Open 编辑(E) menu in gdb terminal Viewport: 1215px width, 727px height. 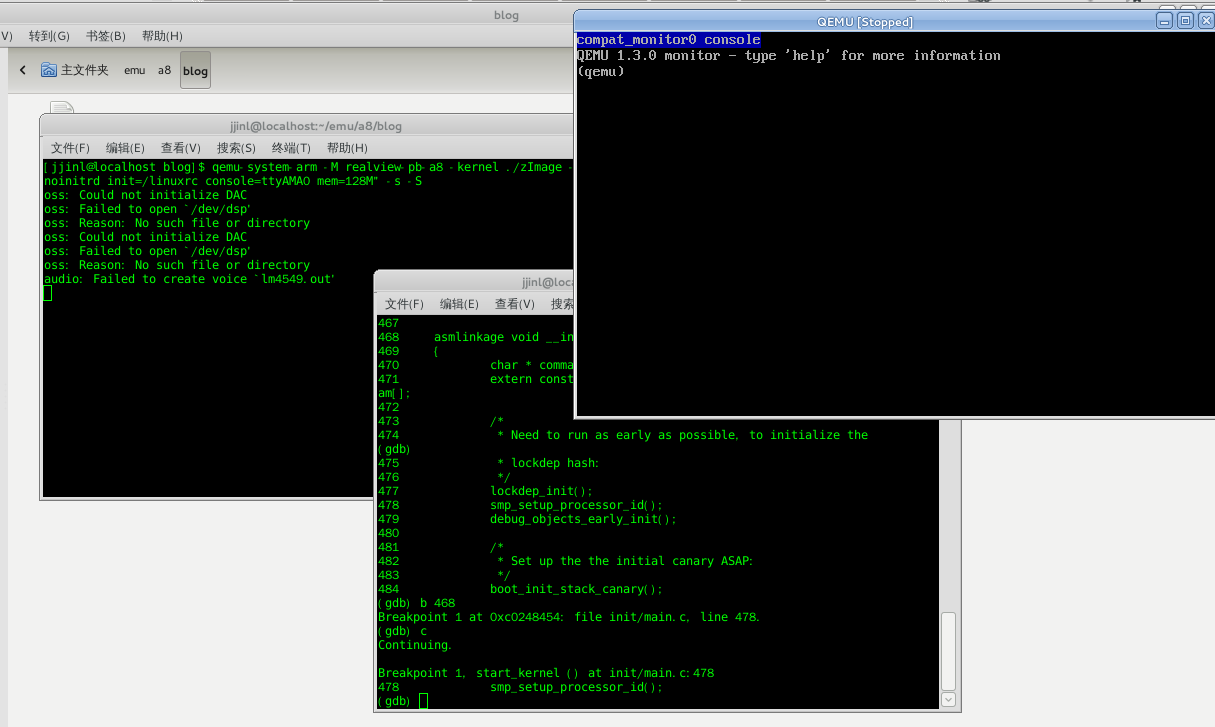[459, 304]
